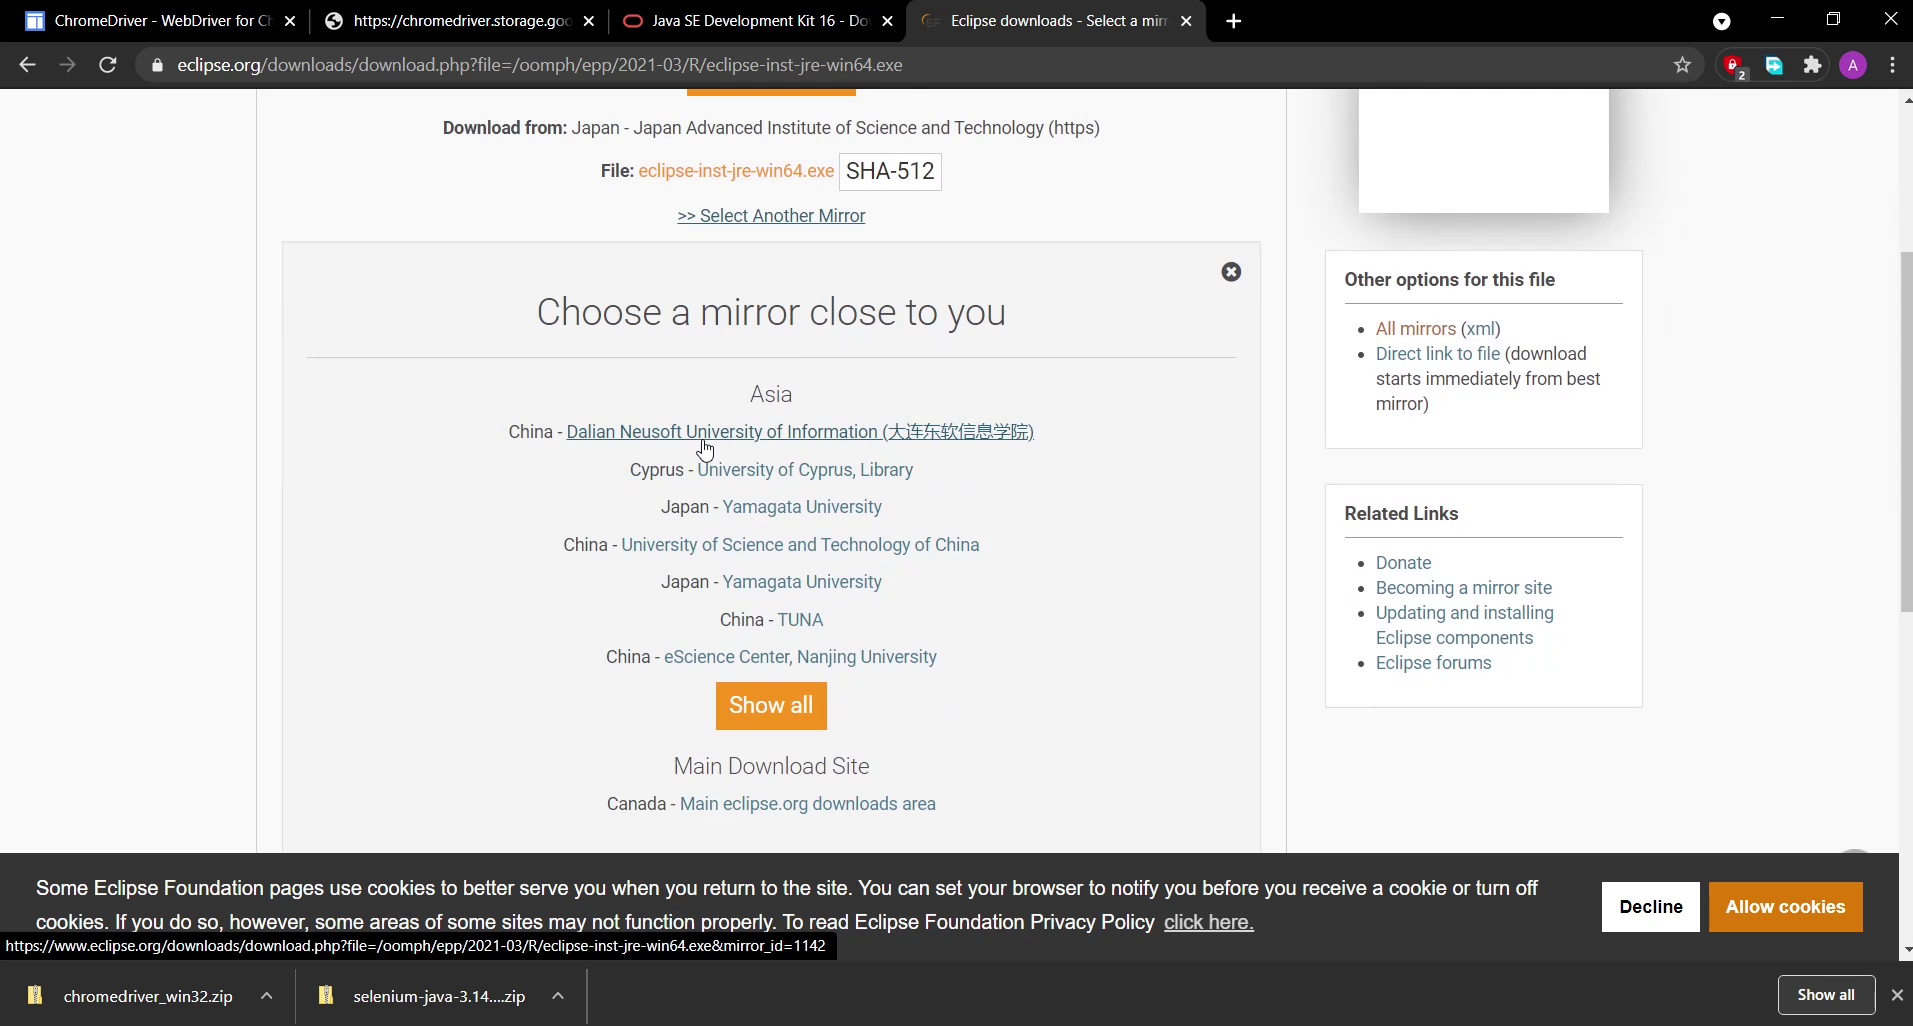Choose University of Science and Technology of China
This screenshot has width=1913, height=1026.
click(x=800, y=545)
